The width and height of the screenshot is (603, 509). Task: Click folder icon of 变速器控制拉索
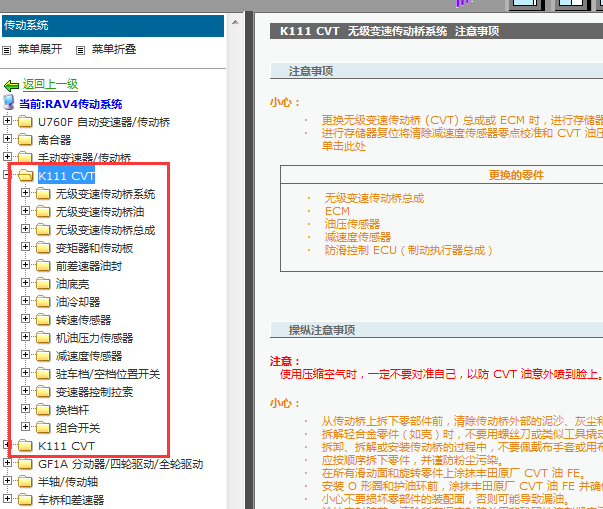tap(43, 392)
